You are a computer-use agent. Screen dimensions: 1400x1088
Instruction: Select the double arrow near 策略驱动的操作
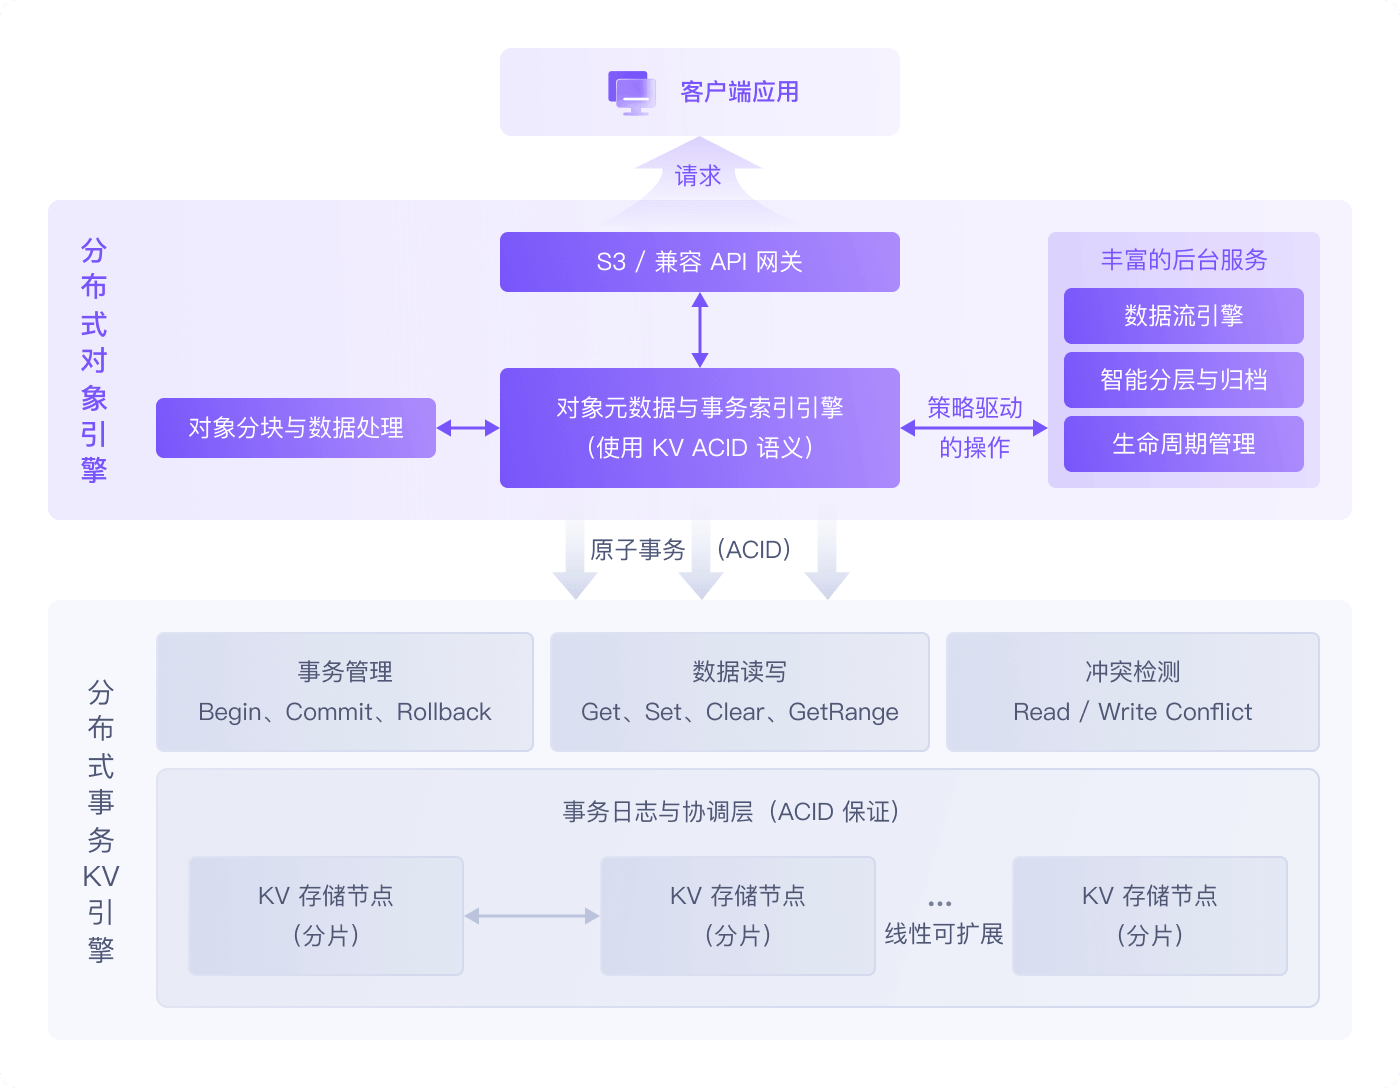[x=975, y=428]
